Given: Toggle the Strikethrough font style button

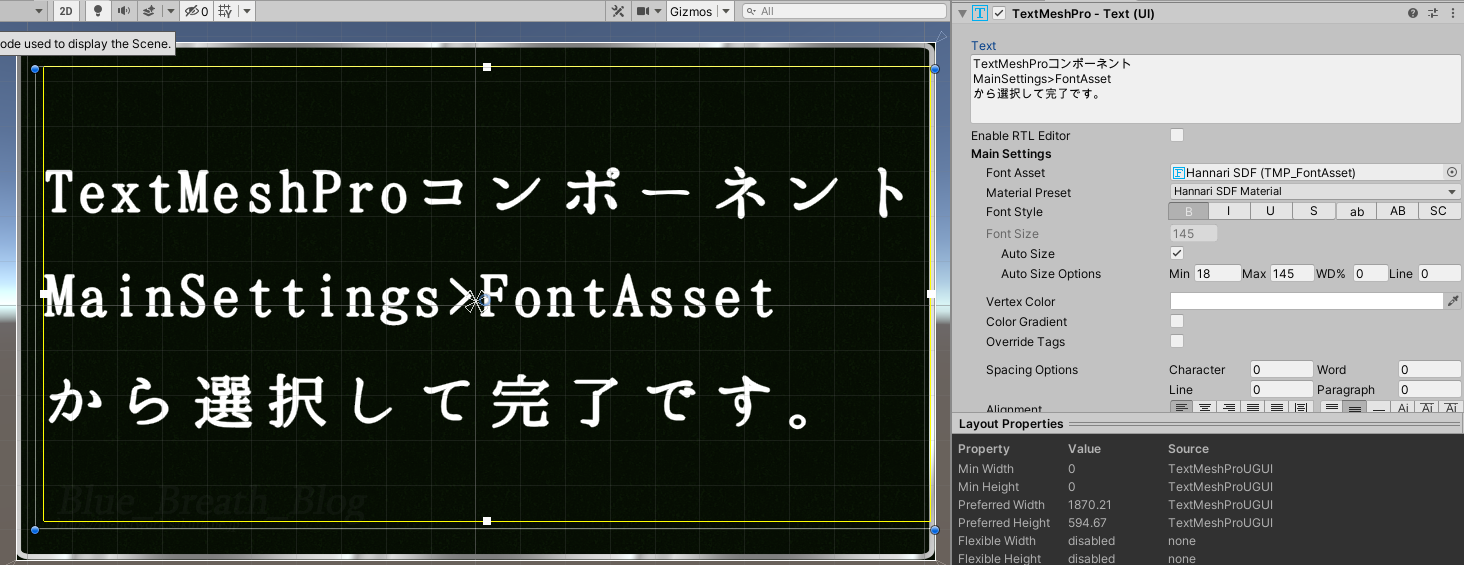Looking at the screenshot, I should (x=1314, y=211).
